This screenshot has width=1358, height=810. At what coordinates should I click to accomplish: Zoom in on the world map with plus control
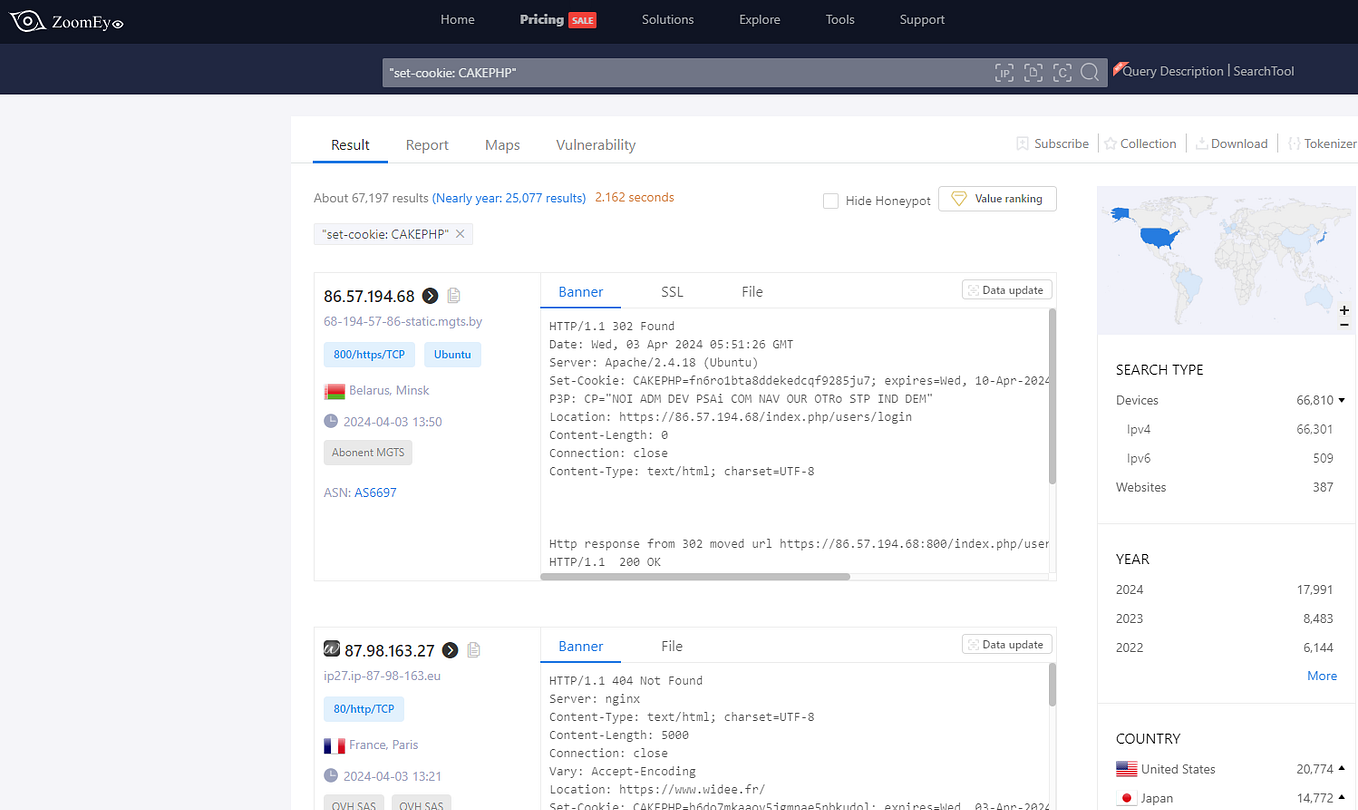pyautogui.click(x=1344, y=311)
